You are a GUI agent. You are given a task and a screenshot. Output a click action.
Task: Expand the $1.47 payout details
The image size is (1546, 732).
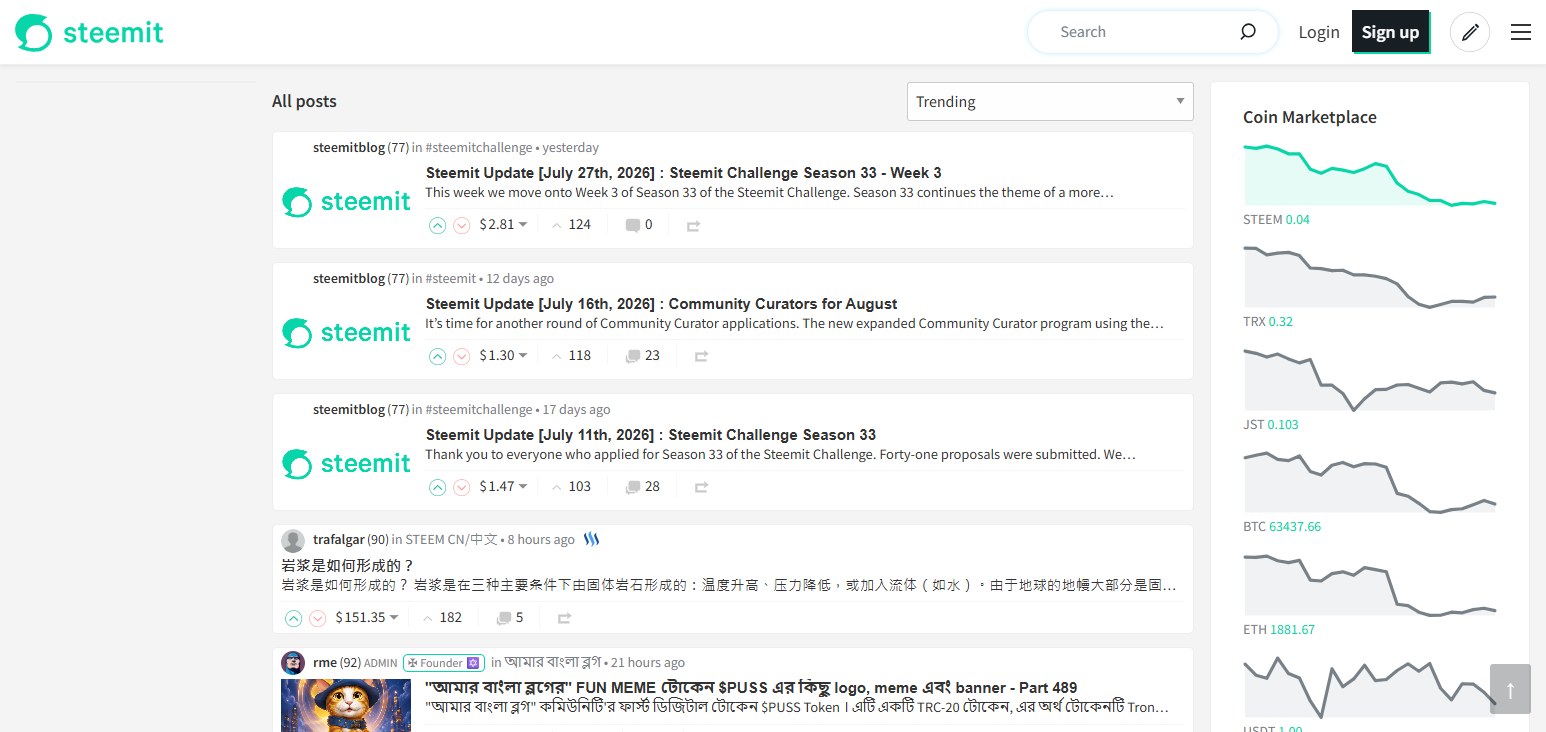[503, 487]
